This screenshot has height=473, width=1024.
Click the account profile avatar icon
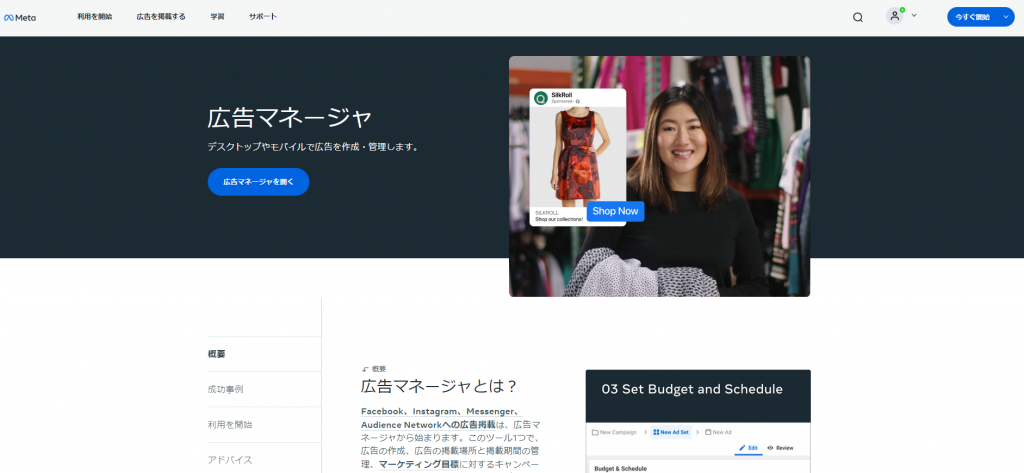tap(895, 16)
